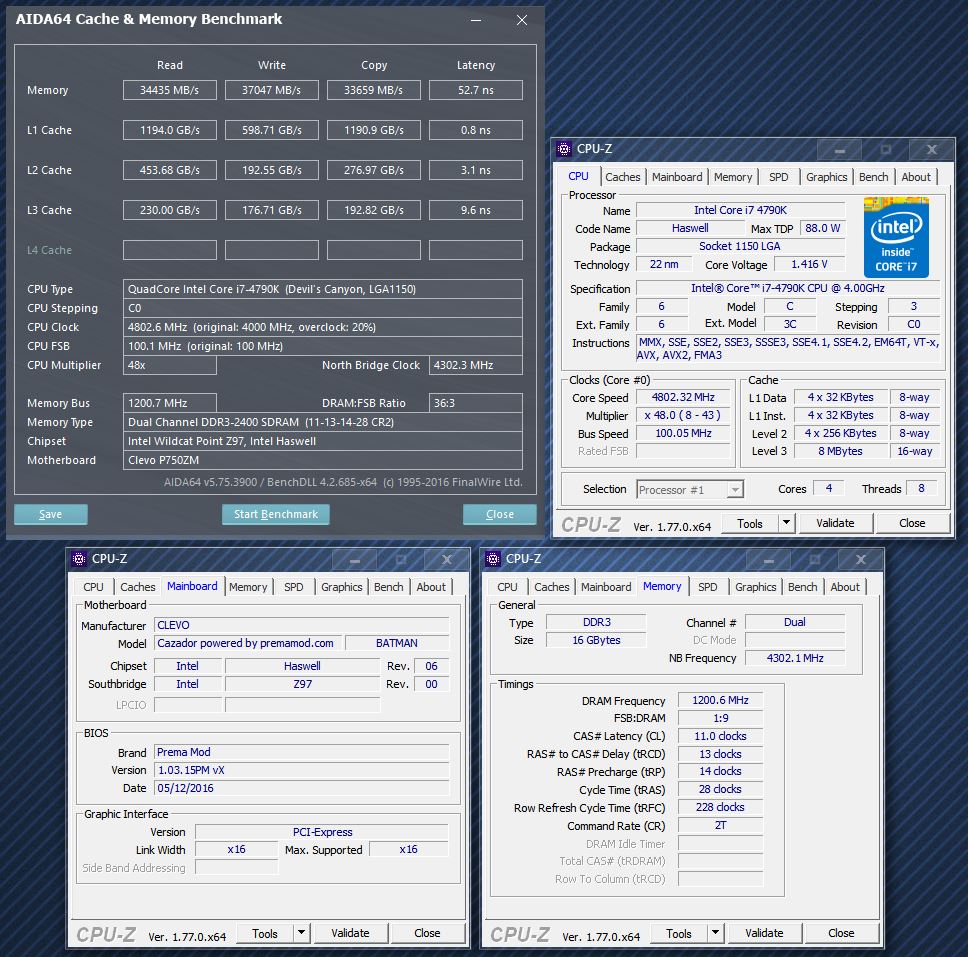This screenshot has height=957, width=968.
Task: Click Close button in CPU-Z Memory window
Action: pyautogui.click(x=841, y=933)
